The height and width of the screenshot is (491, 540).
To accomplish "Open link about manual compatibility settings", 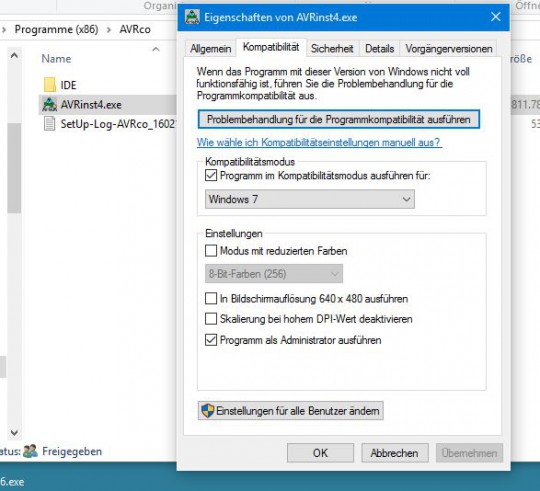I will 319,142.
